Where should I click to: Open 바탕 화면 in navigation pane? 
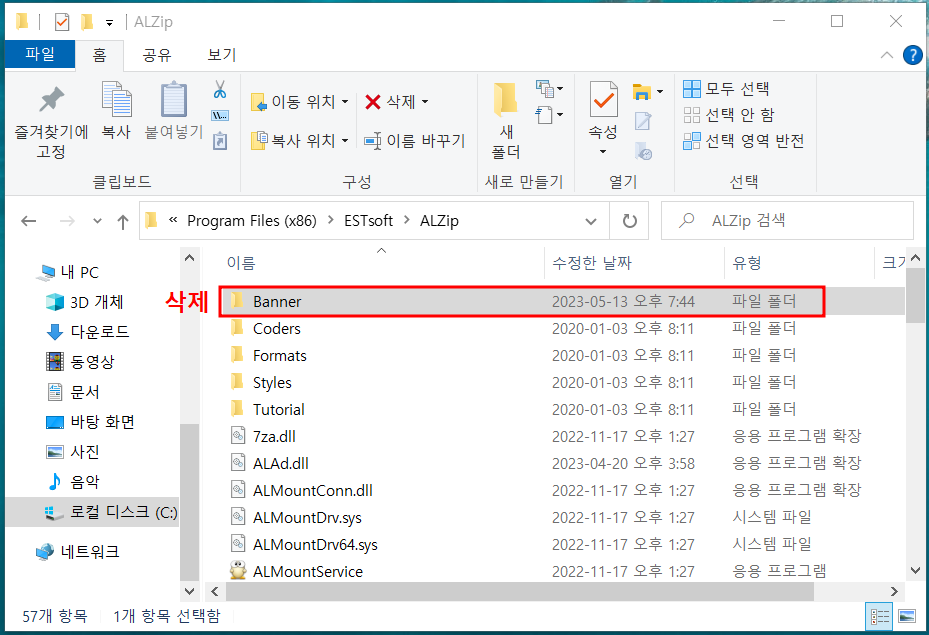pyautogui.click(x=90, y=422)
